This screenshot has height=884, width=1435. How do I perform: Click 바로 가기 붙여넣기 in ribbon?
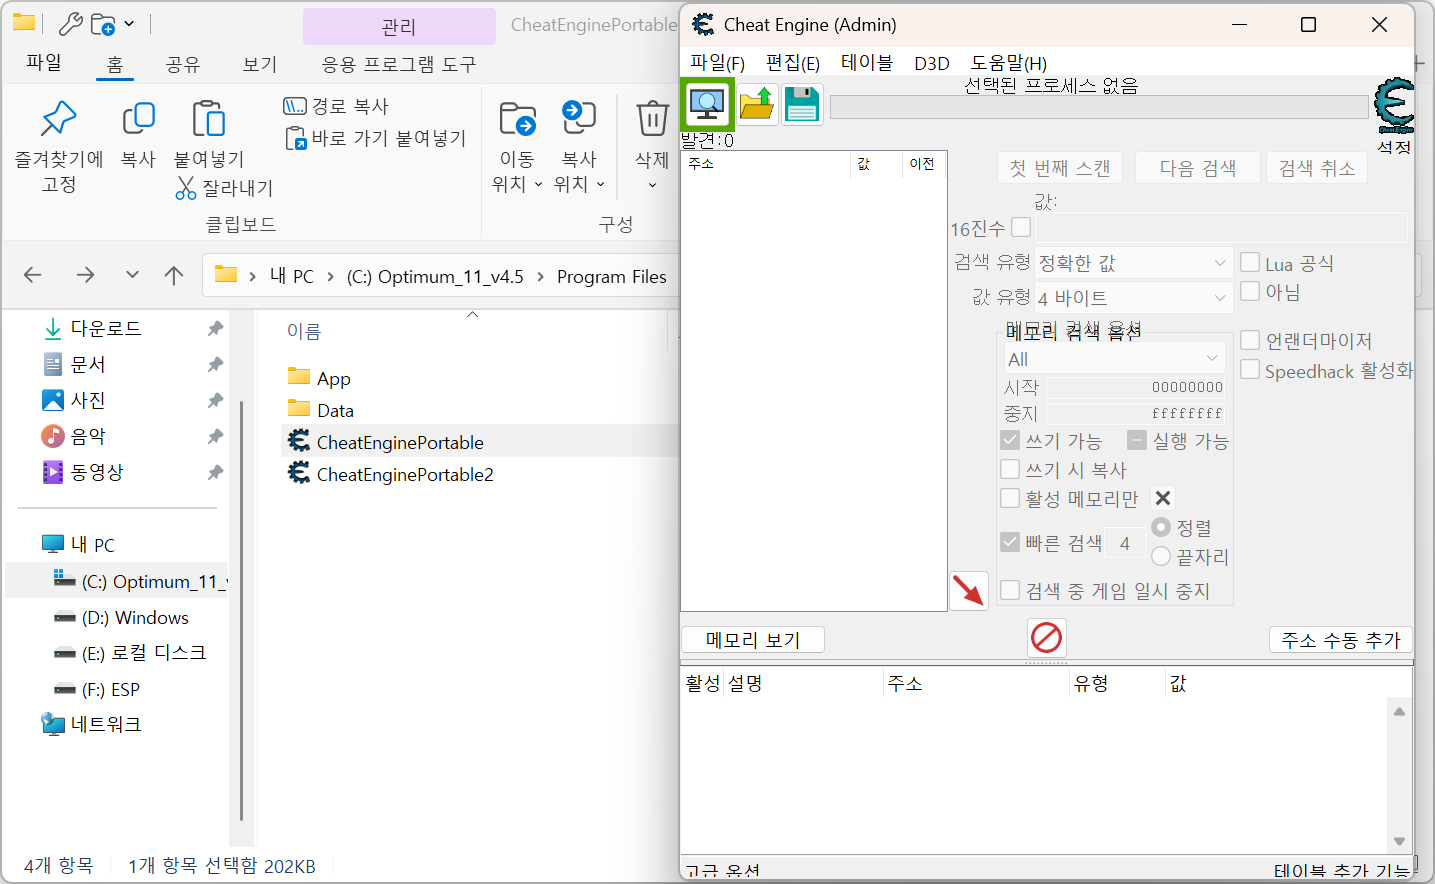coord(376,138)
